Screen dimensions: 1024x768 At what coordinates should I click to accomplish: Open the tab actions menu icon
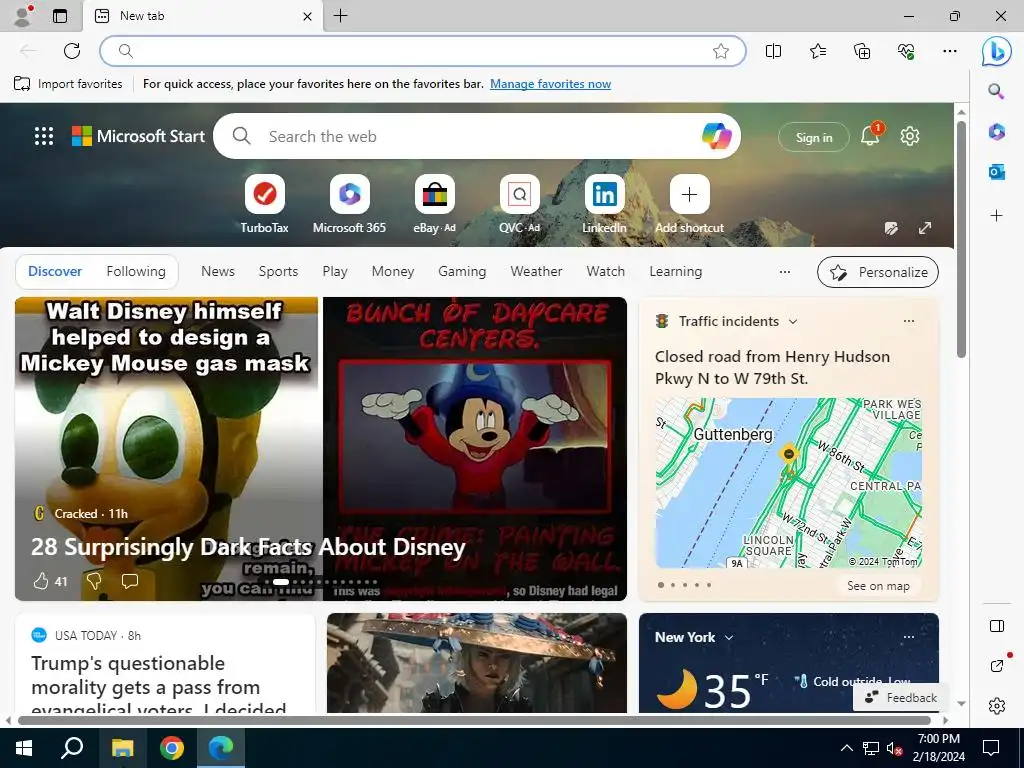60,16
